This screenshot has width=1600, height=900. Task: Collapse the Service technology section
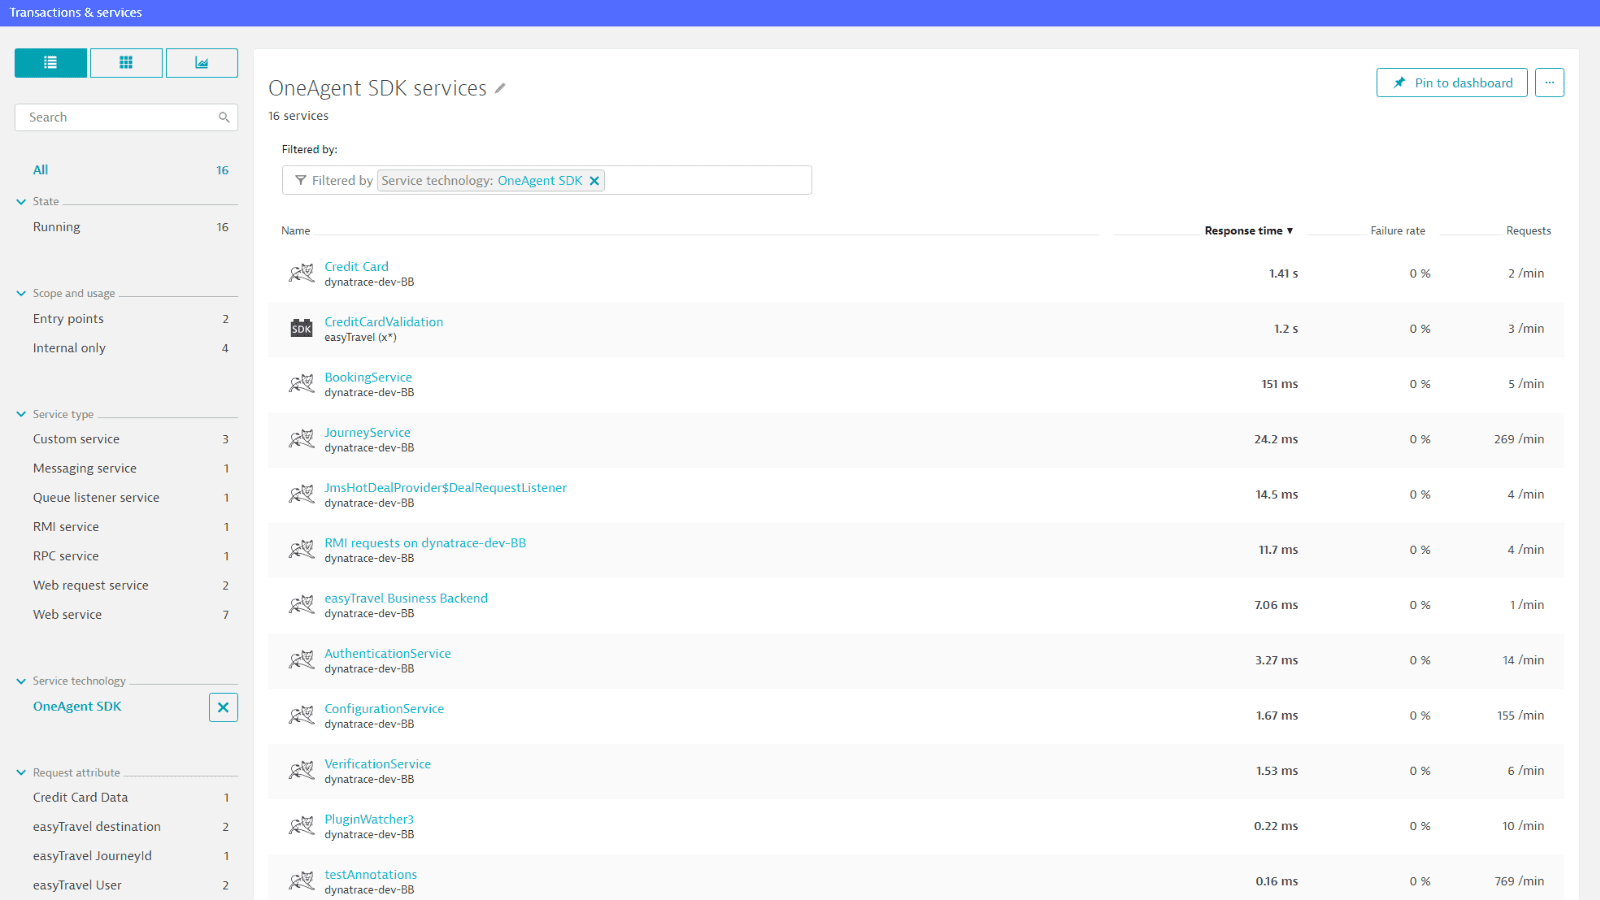click(21, 681)
